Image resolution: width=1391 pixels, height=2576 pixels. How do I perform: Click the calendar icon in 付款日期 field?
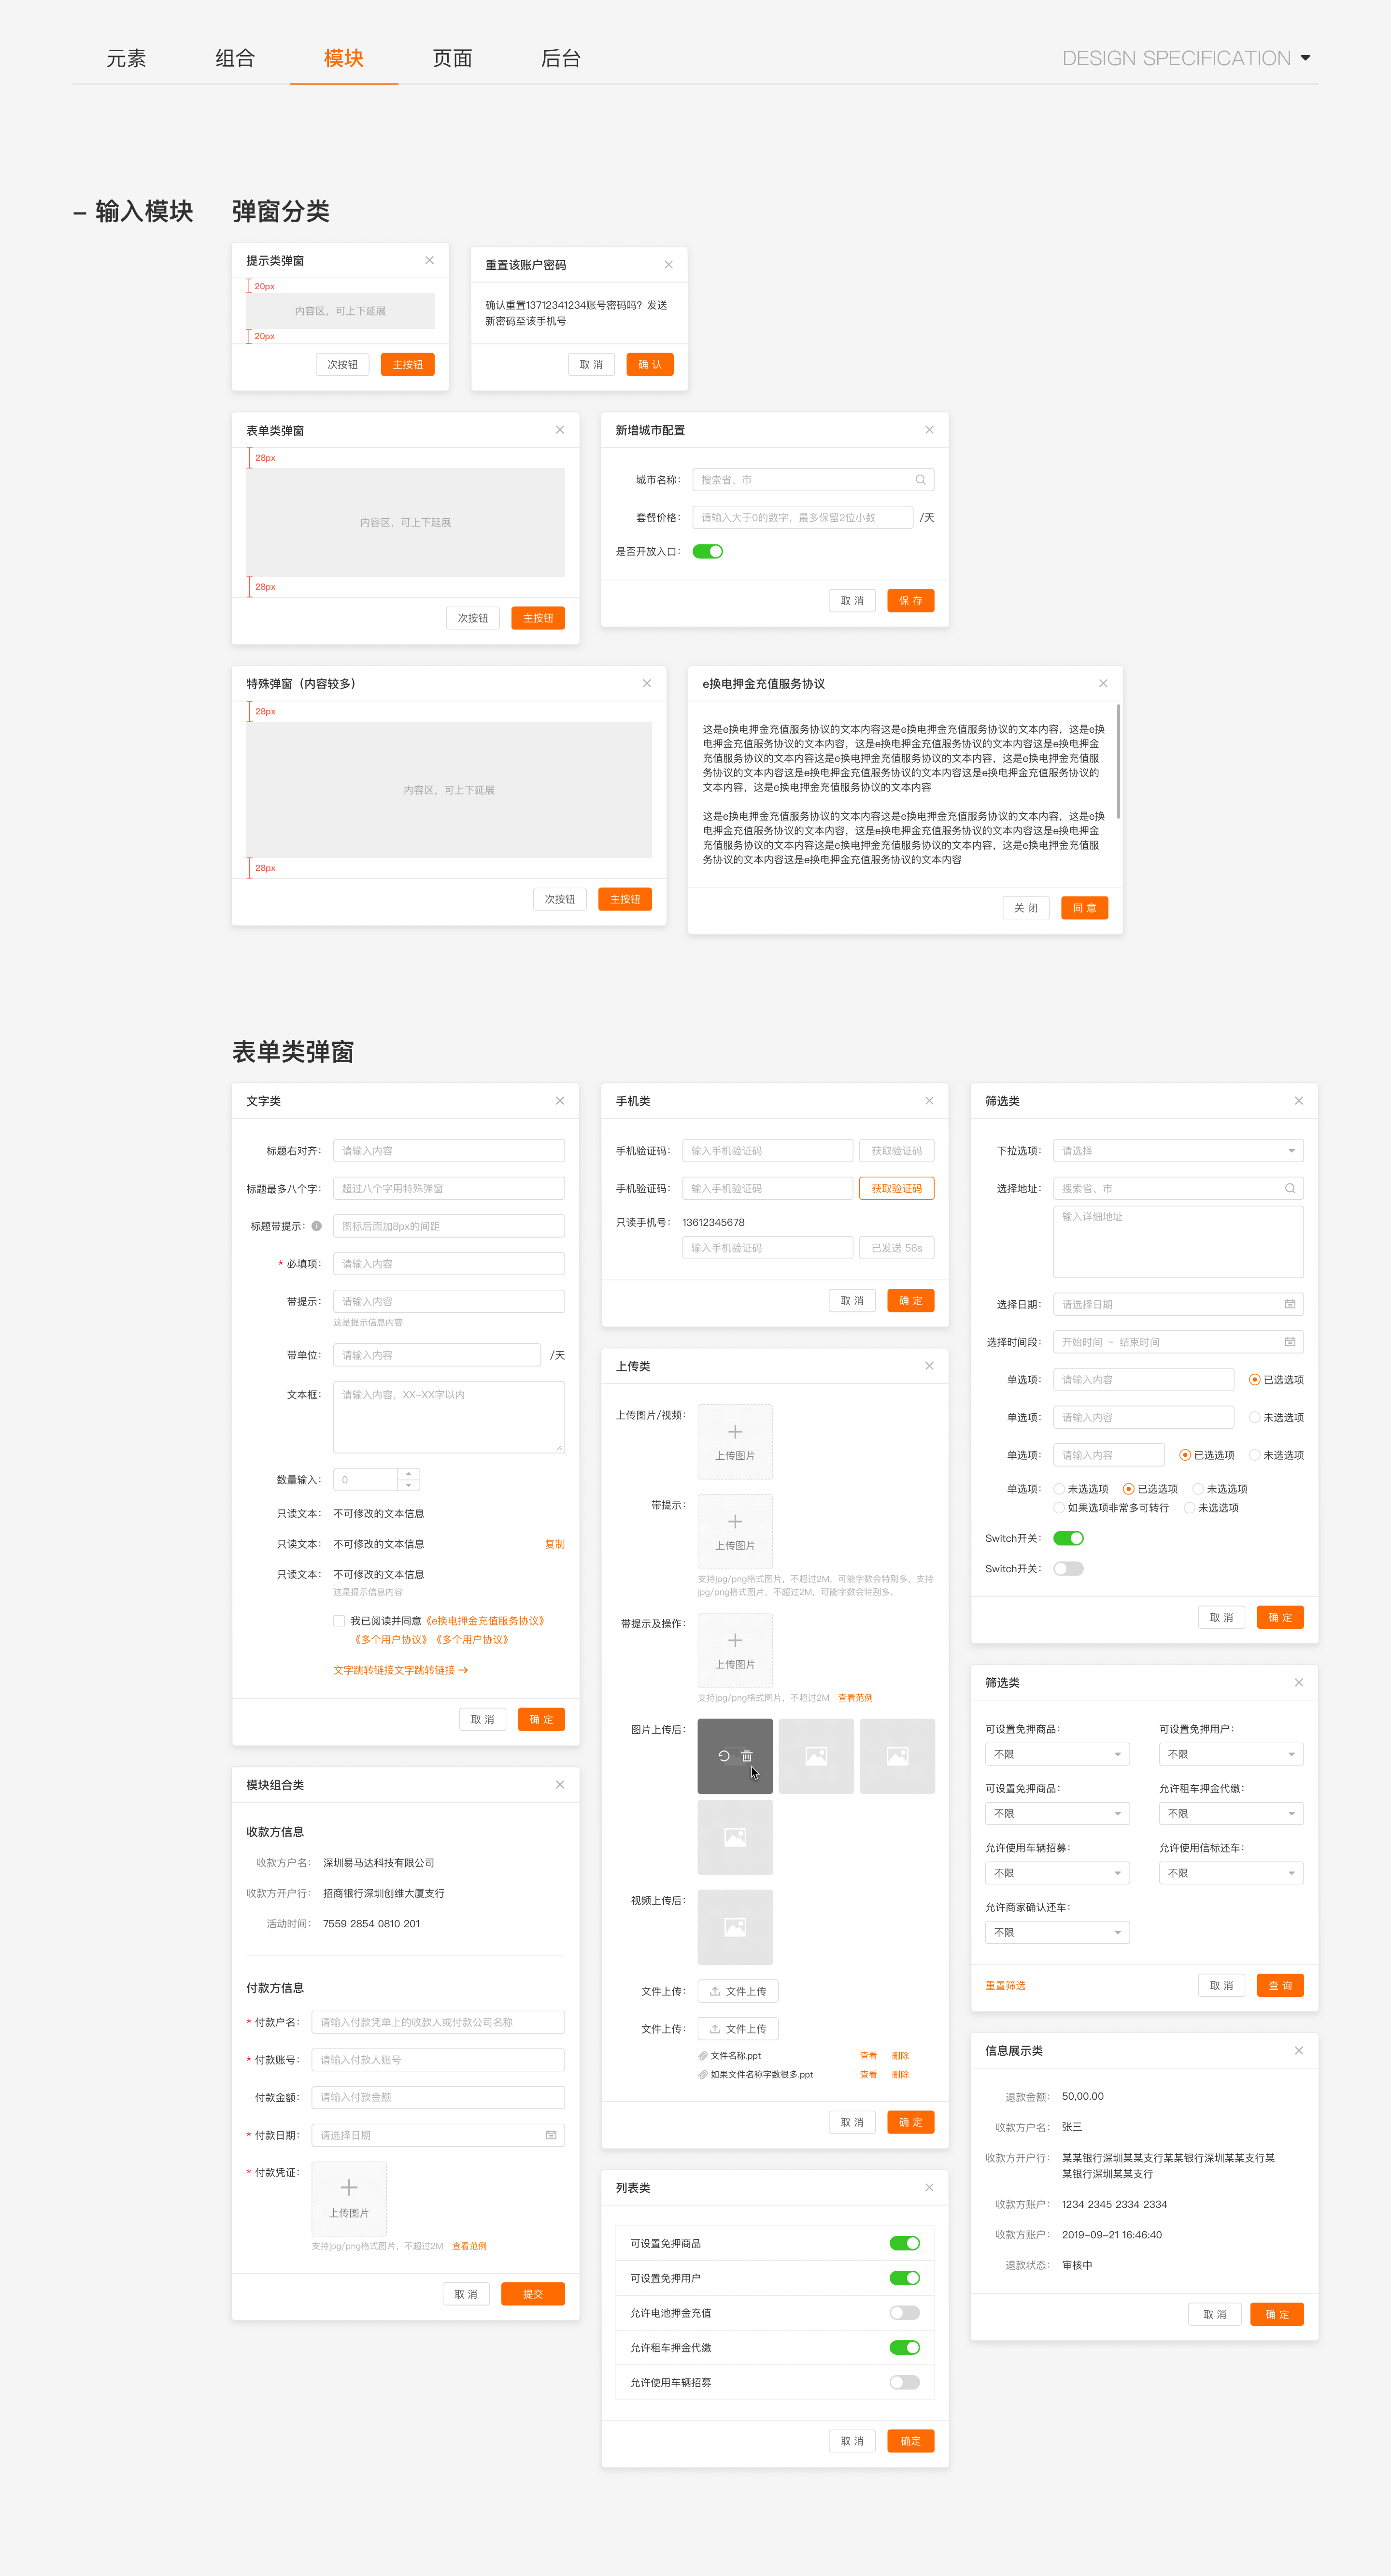(551, 2135)
